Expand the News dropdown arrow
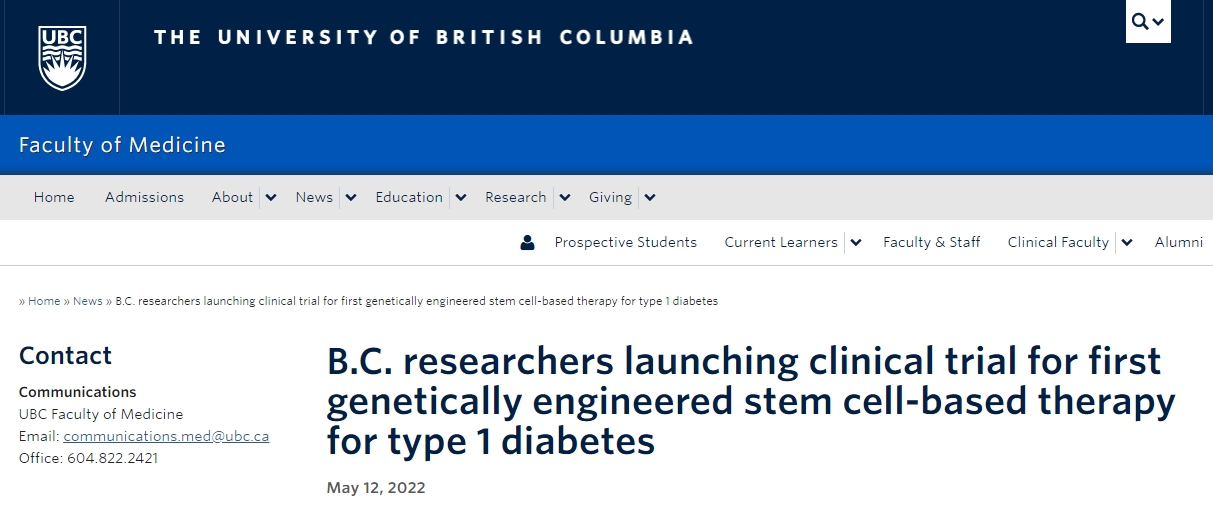The width and height of the screenshot is (1213, 520). pyautogui.click(x=350, y=198)
